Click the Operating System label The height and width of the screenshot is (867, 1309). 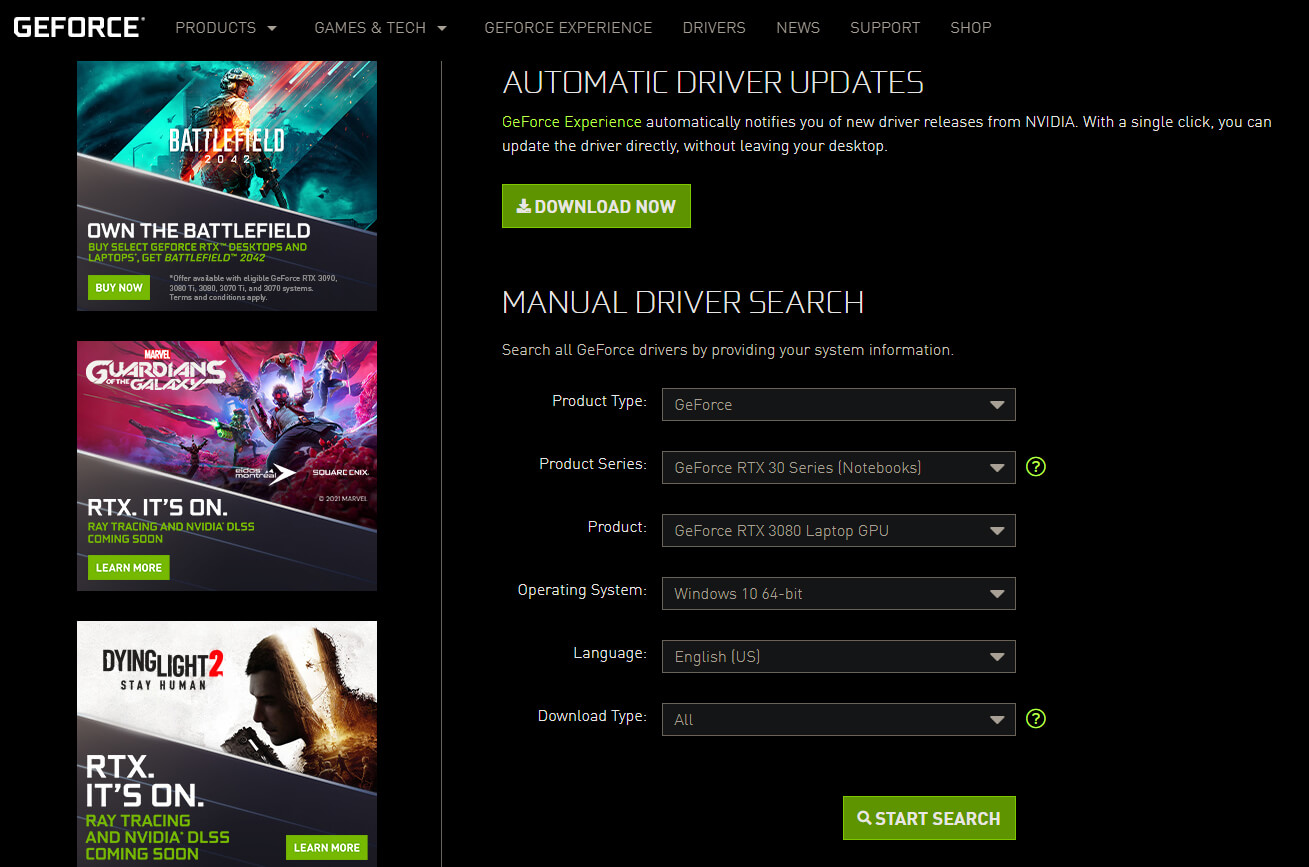click(582, 590)
